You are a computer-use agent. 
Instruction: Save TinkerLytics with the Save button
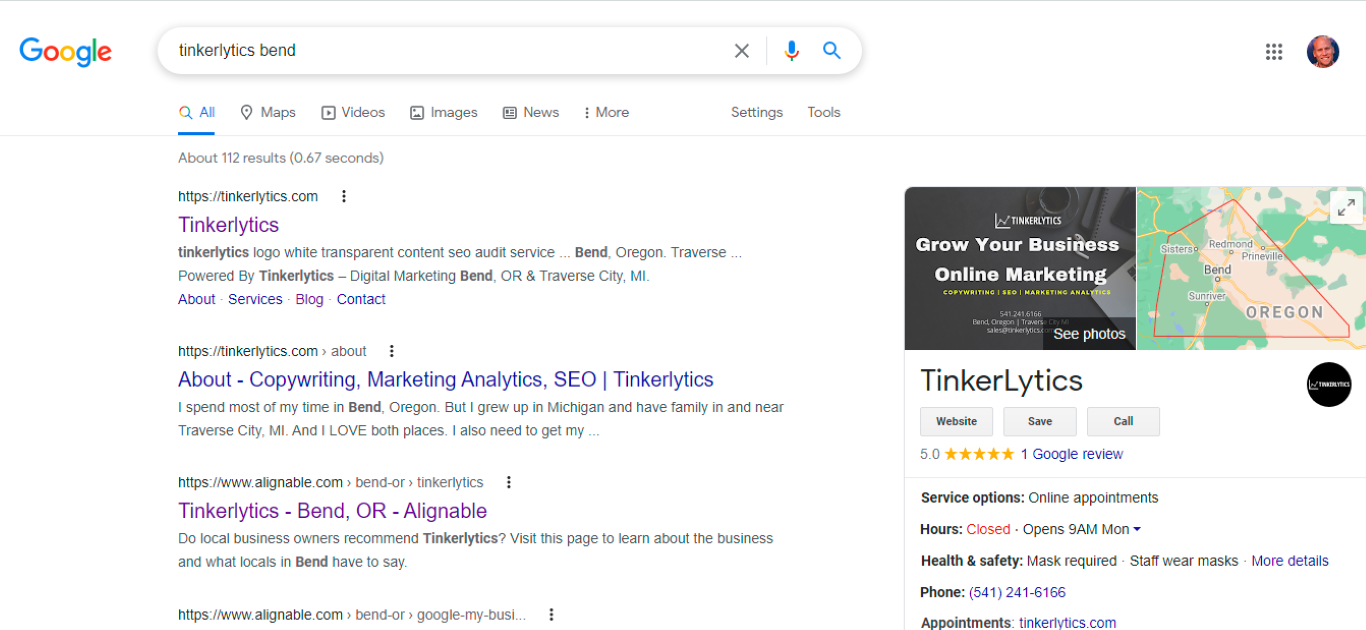point(1039,421)
